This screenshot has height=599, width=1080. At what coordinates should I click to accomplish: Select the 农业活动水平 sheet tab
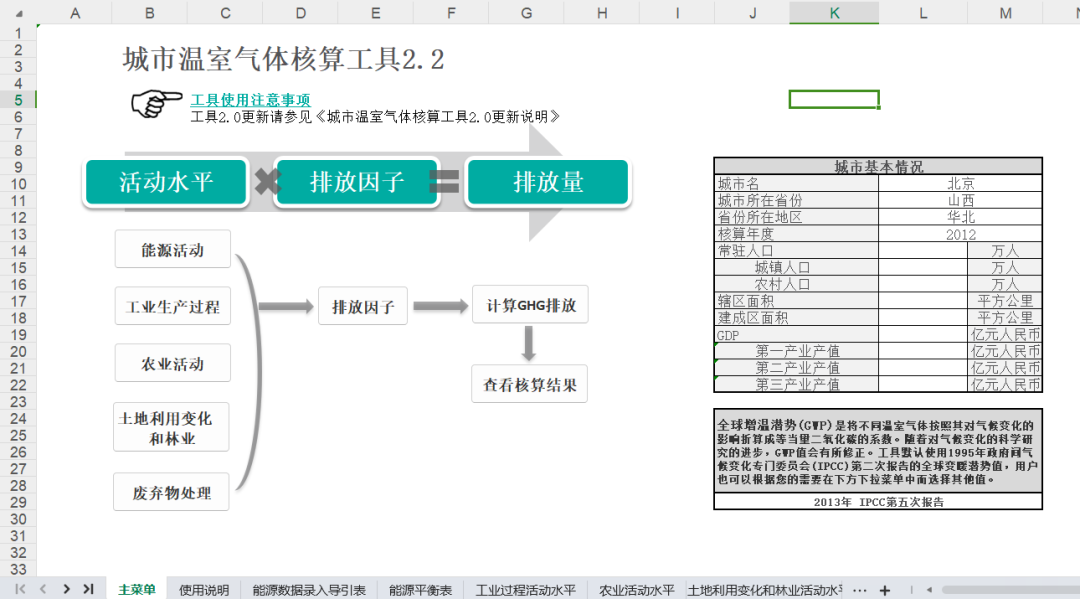pos(636,590)
